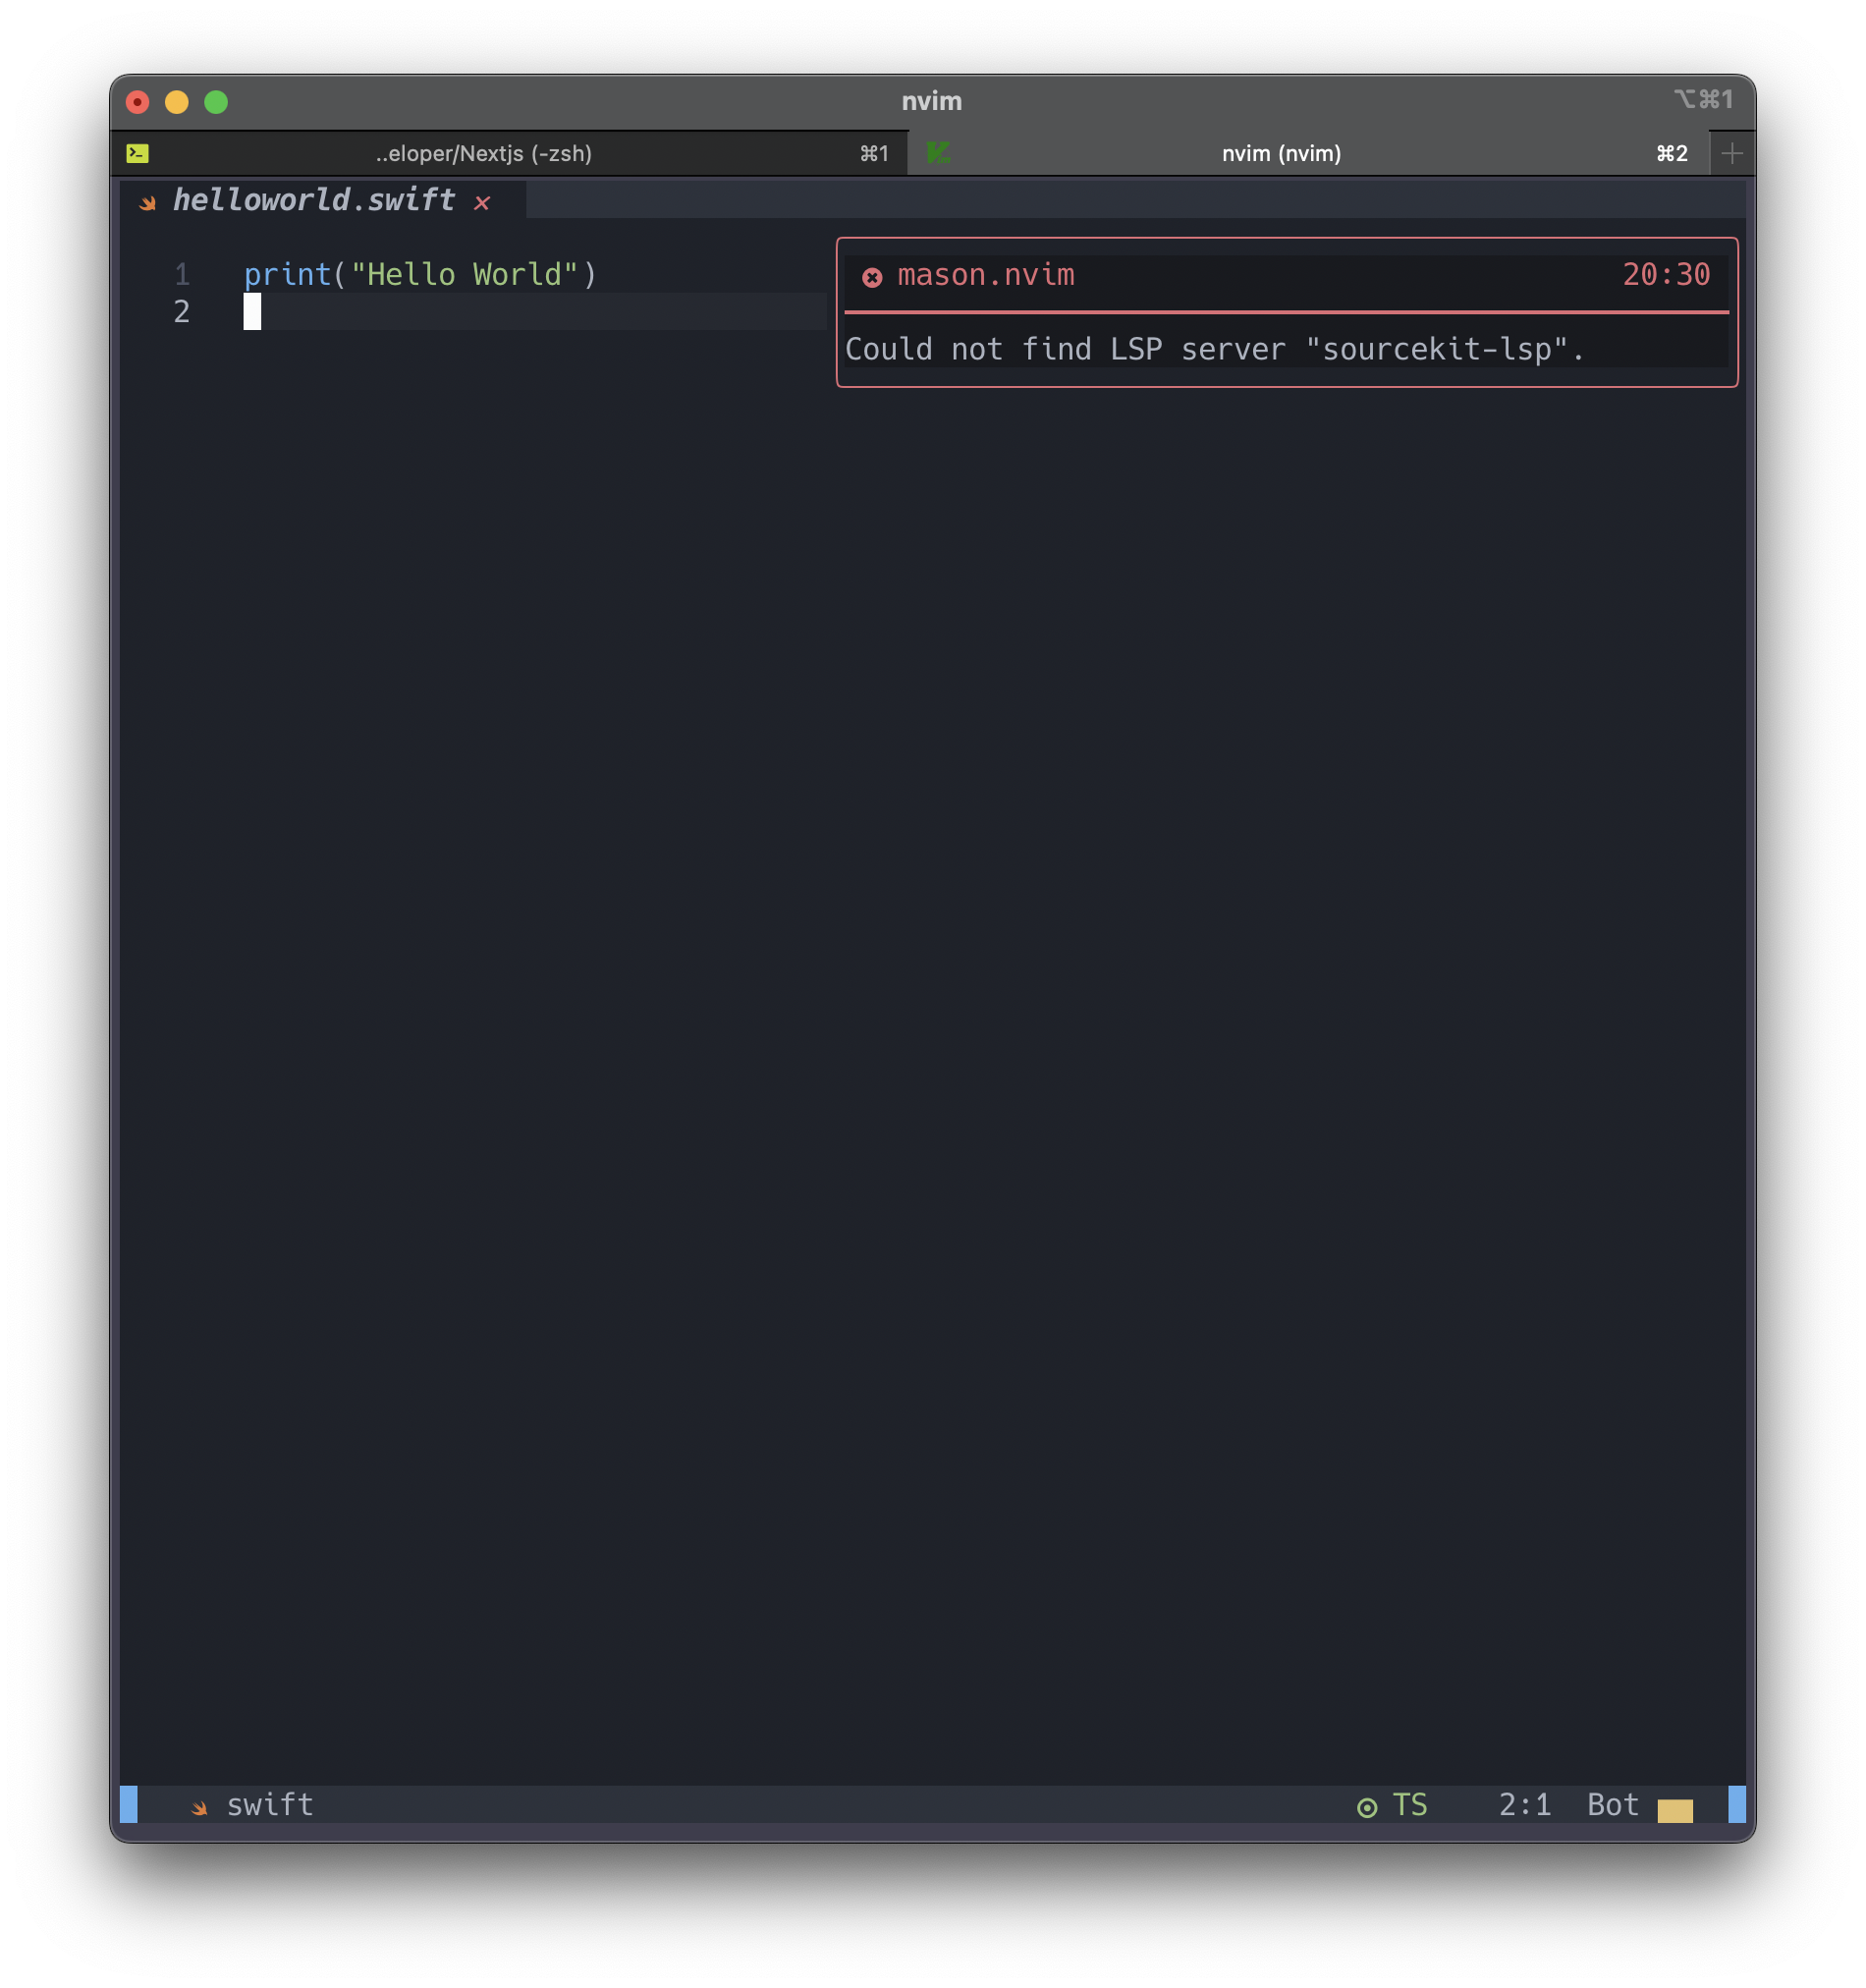Close the window with the red button
This screenshot has height=1988, width=1866.
pos(138,102)
